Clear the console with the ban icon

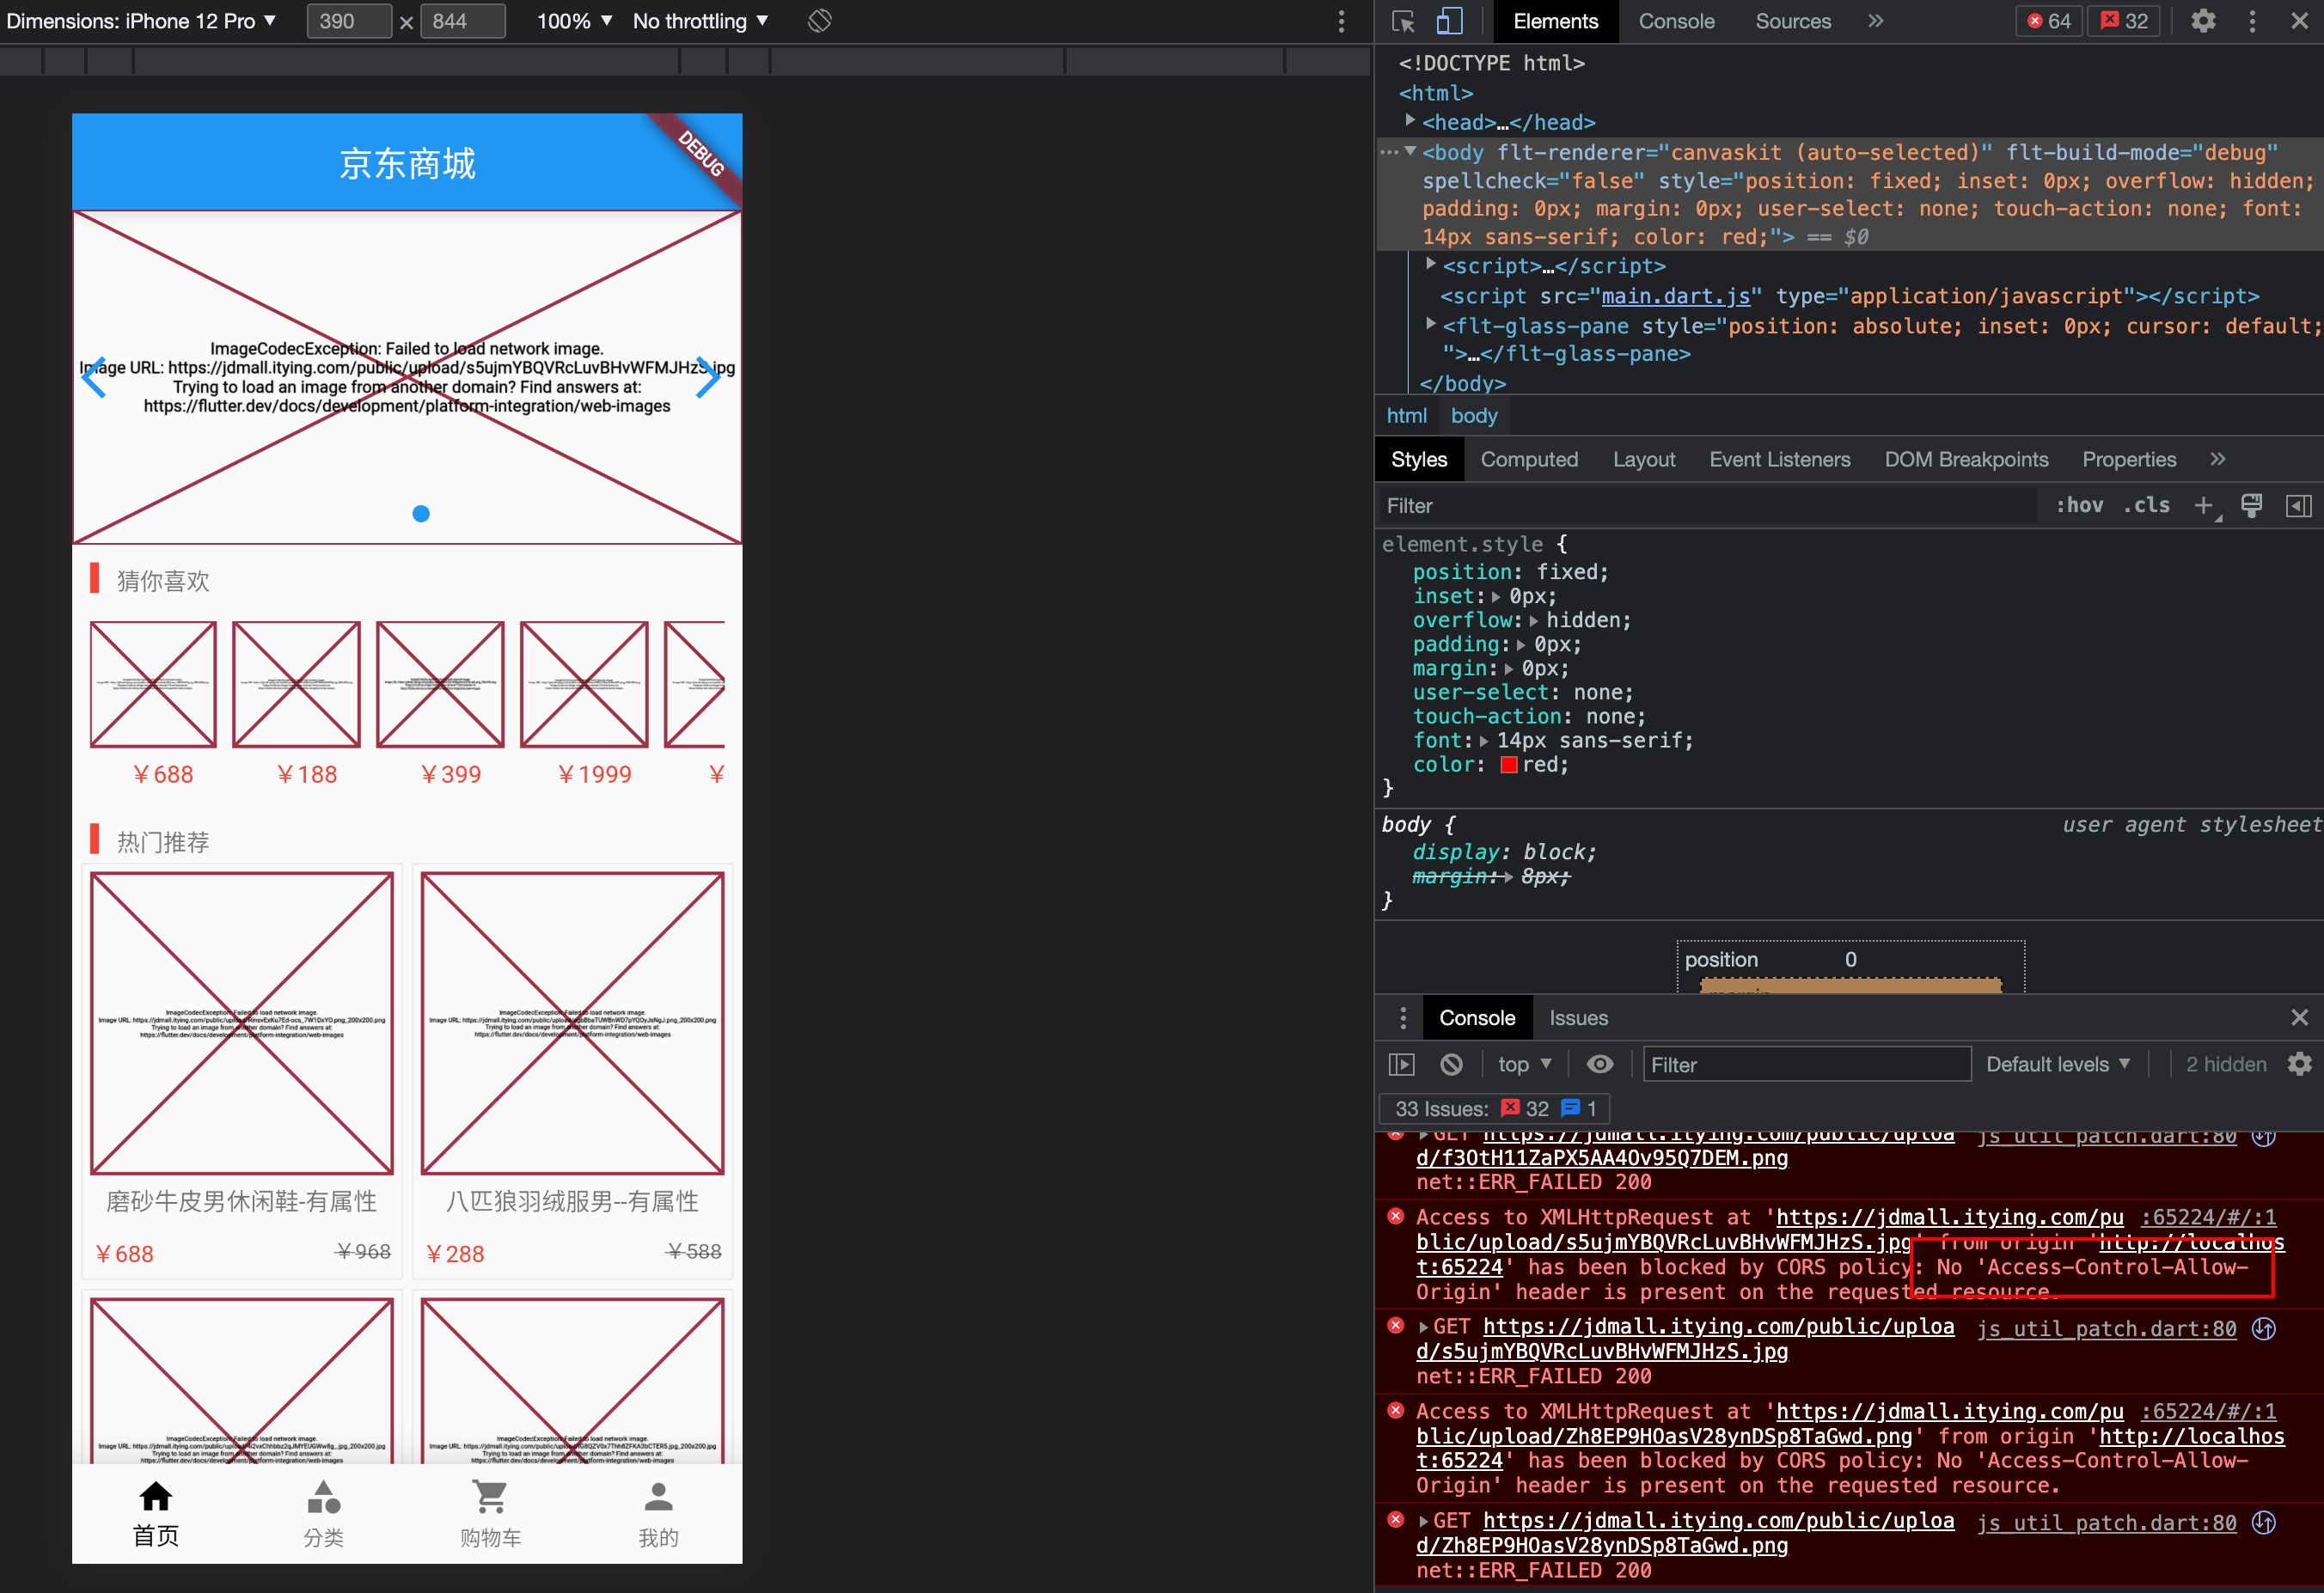[x=1450, y=1065]
